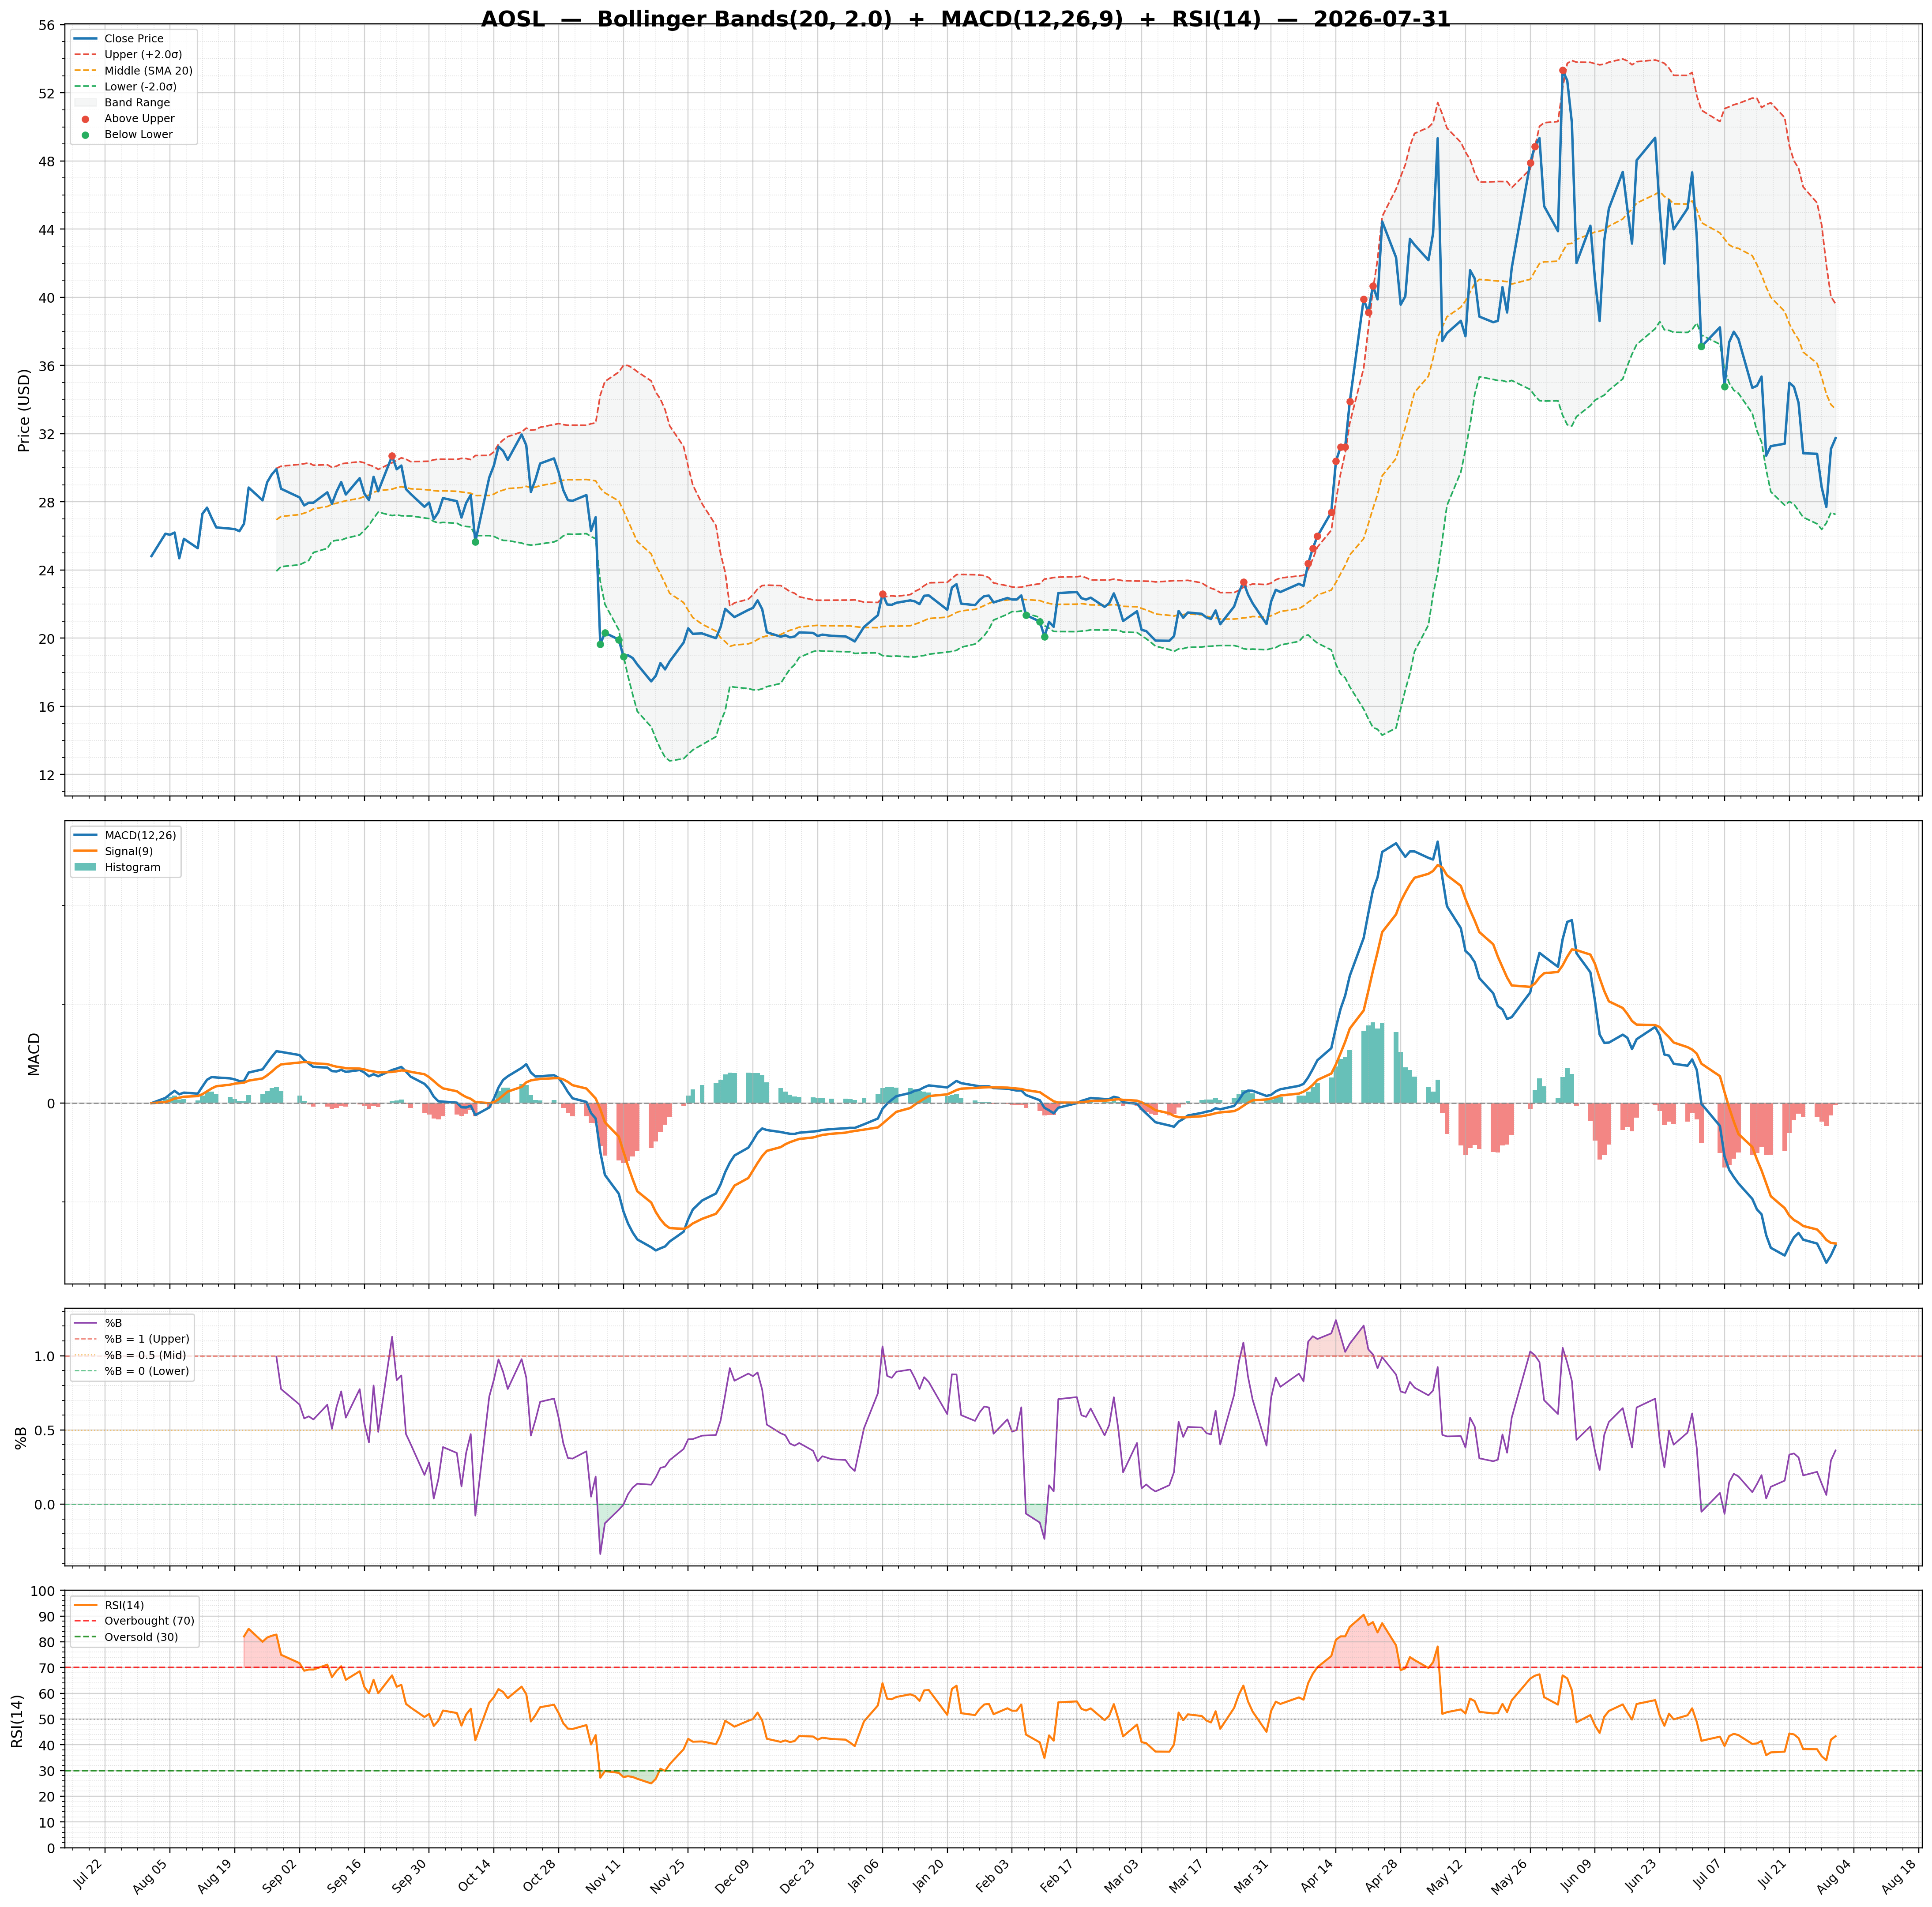Viewport: 1932px width, 1907px height.
Task: Click the 'Price (USD)' y-axis label
Action: point(24,410)
